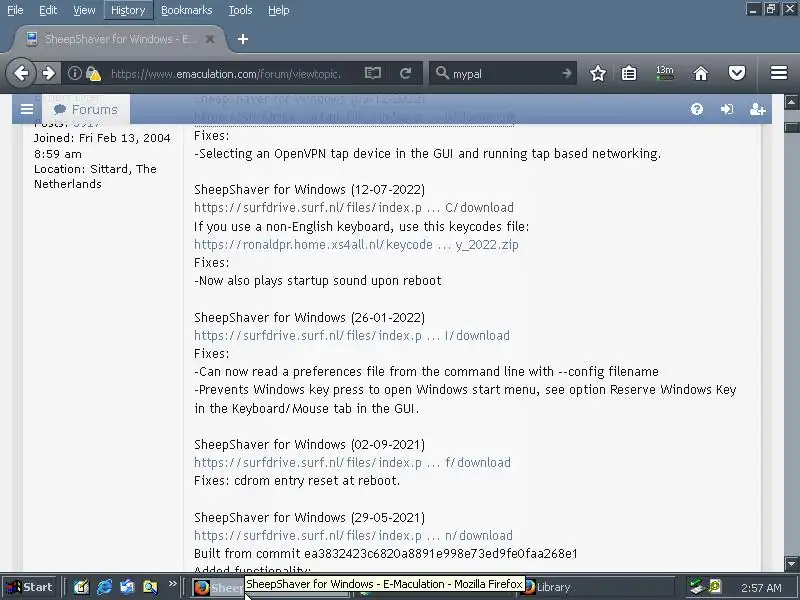Image resolution: width=800 pixels, height=600 pixels.
Task: Select the SheepShaver for Windows browser tab
Action: pos(120,39)
